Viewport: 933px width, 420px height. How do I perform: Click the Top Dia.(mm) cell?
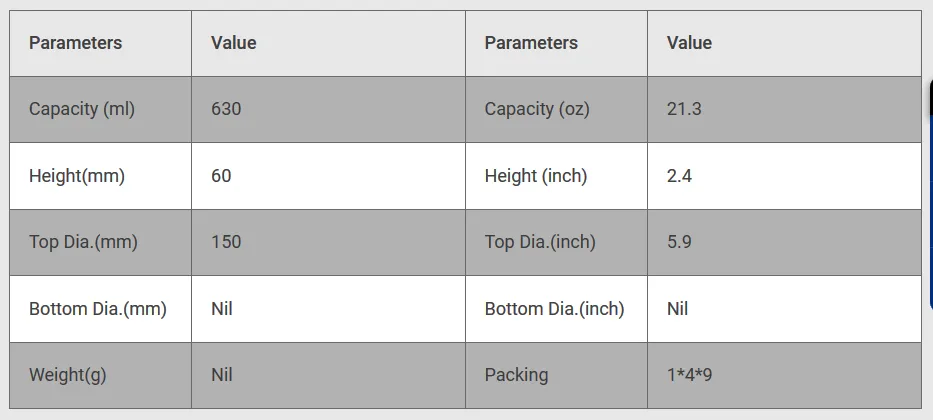(100, 242)
